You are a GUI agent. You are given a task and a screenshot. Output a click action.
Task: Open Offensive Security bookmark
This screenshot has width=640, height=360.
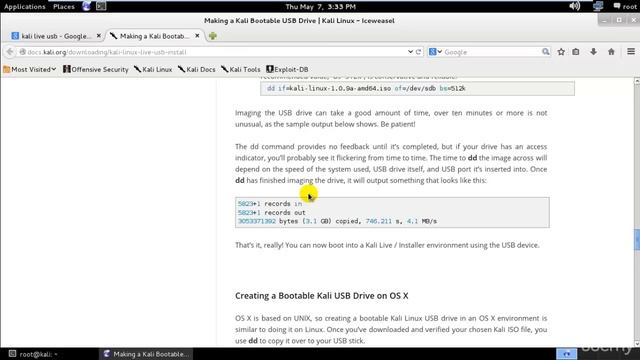(x=96, y=69)
